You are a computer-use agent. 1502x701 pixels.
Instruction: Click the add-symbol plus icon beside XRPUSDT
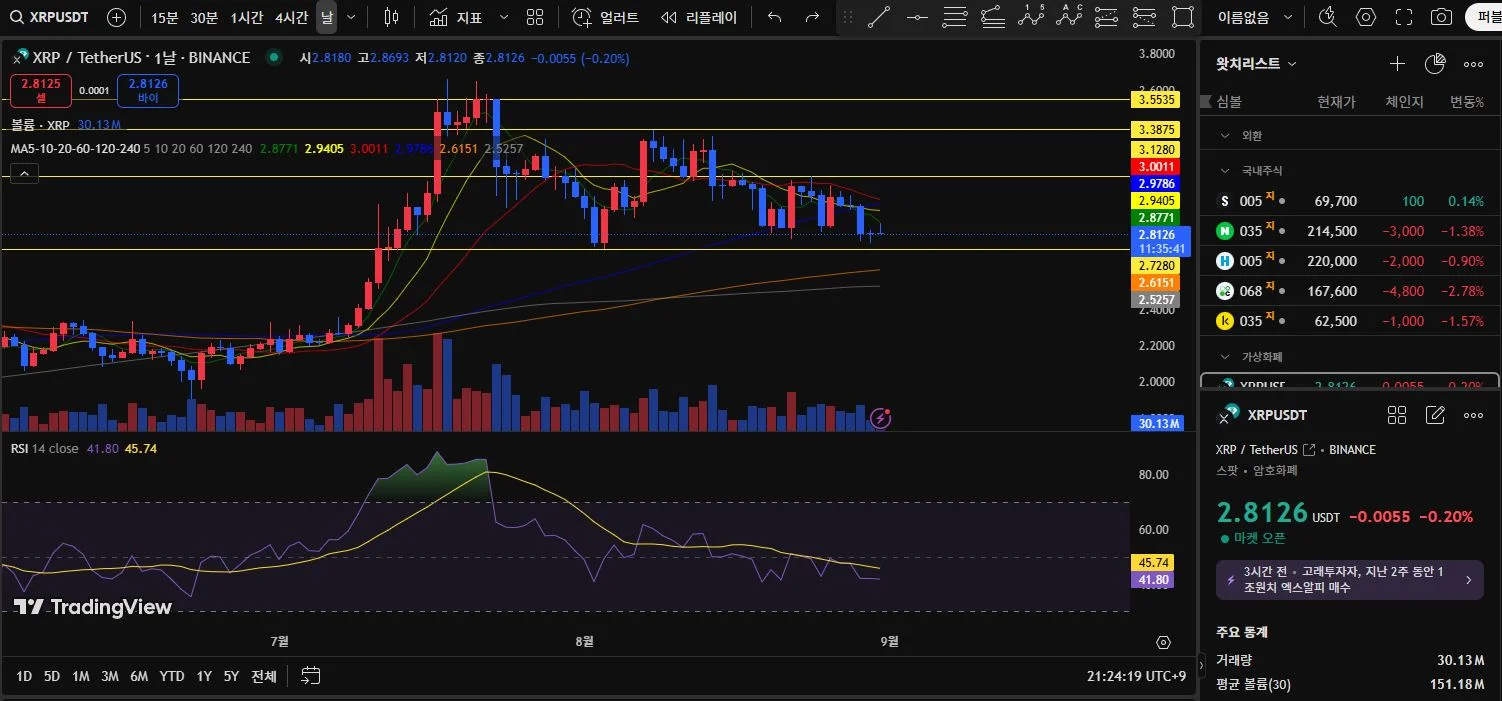[x=116, y=17]
